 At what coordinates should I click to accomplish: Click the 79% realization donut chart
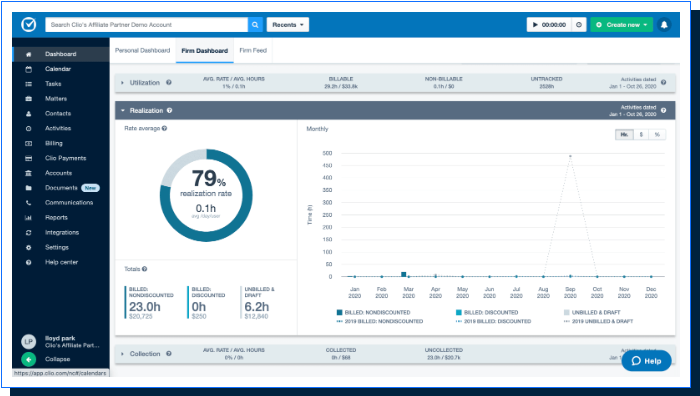tap(206, 195)
